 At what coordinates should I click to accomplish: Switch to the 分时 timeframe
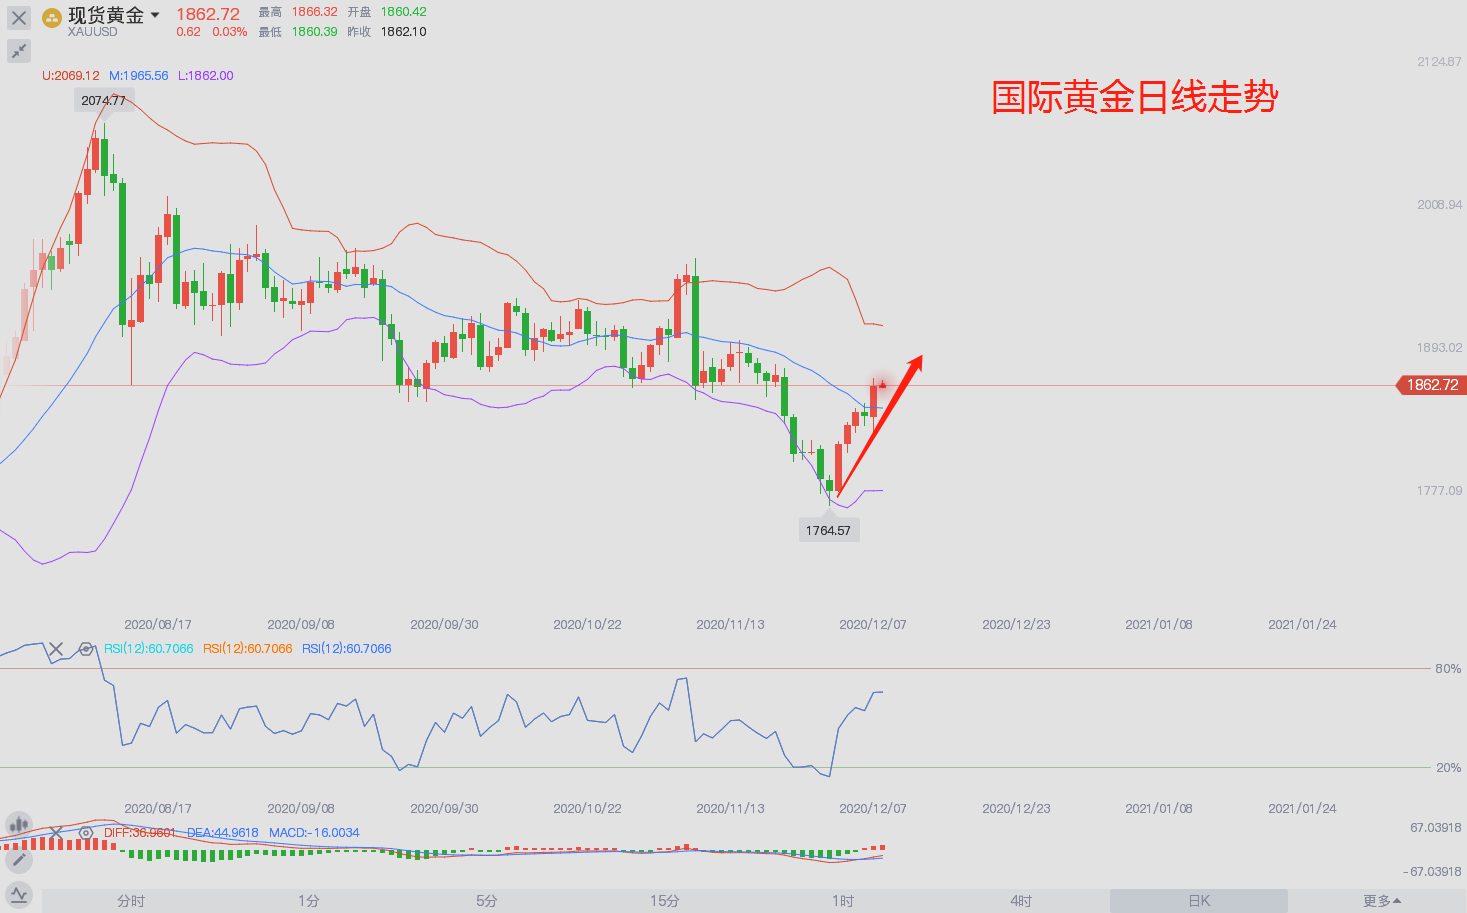[131, 901]
